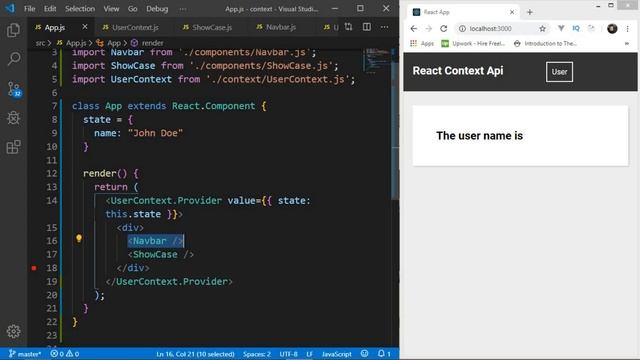The image size is (640, 360).
Task: Open the Chrome profile avatar
Action: (x=612, y=29)
